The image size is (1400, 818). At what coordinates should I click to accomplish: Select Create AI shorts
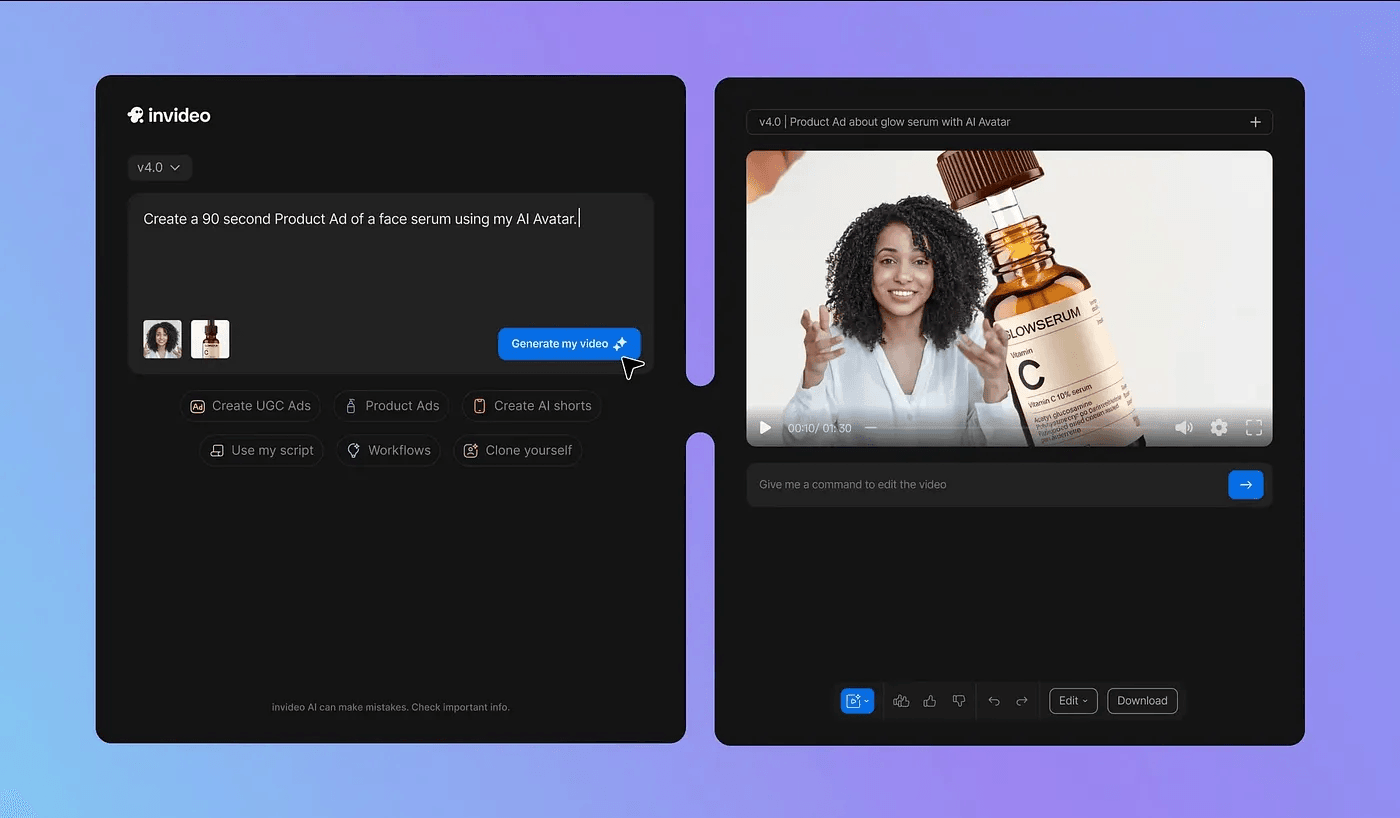coord(531,406)
